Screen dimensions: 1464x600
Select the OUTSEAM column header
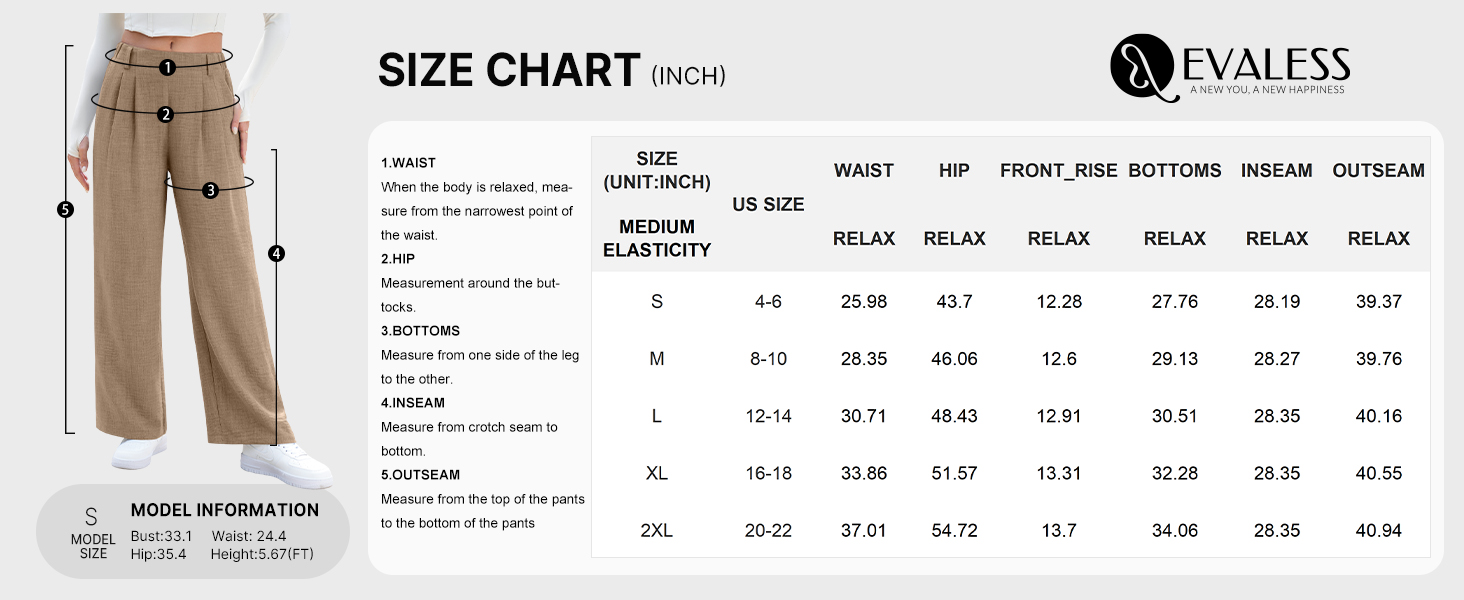pos(1378,171)
